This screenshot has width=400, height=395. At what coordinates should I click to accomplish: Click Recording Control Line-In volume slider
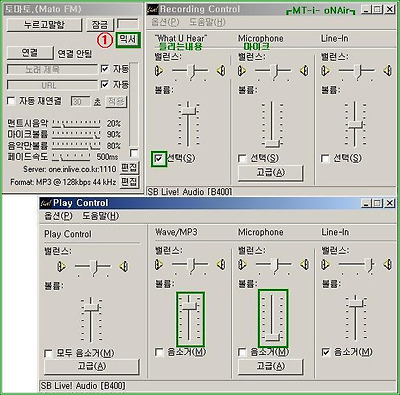355,124
